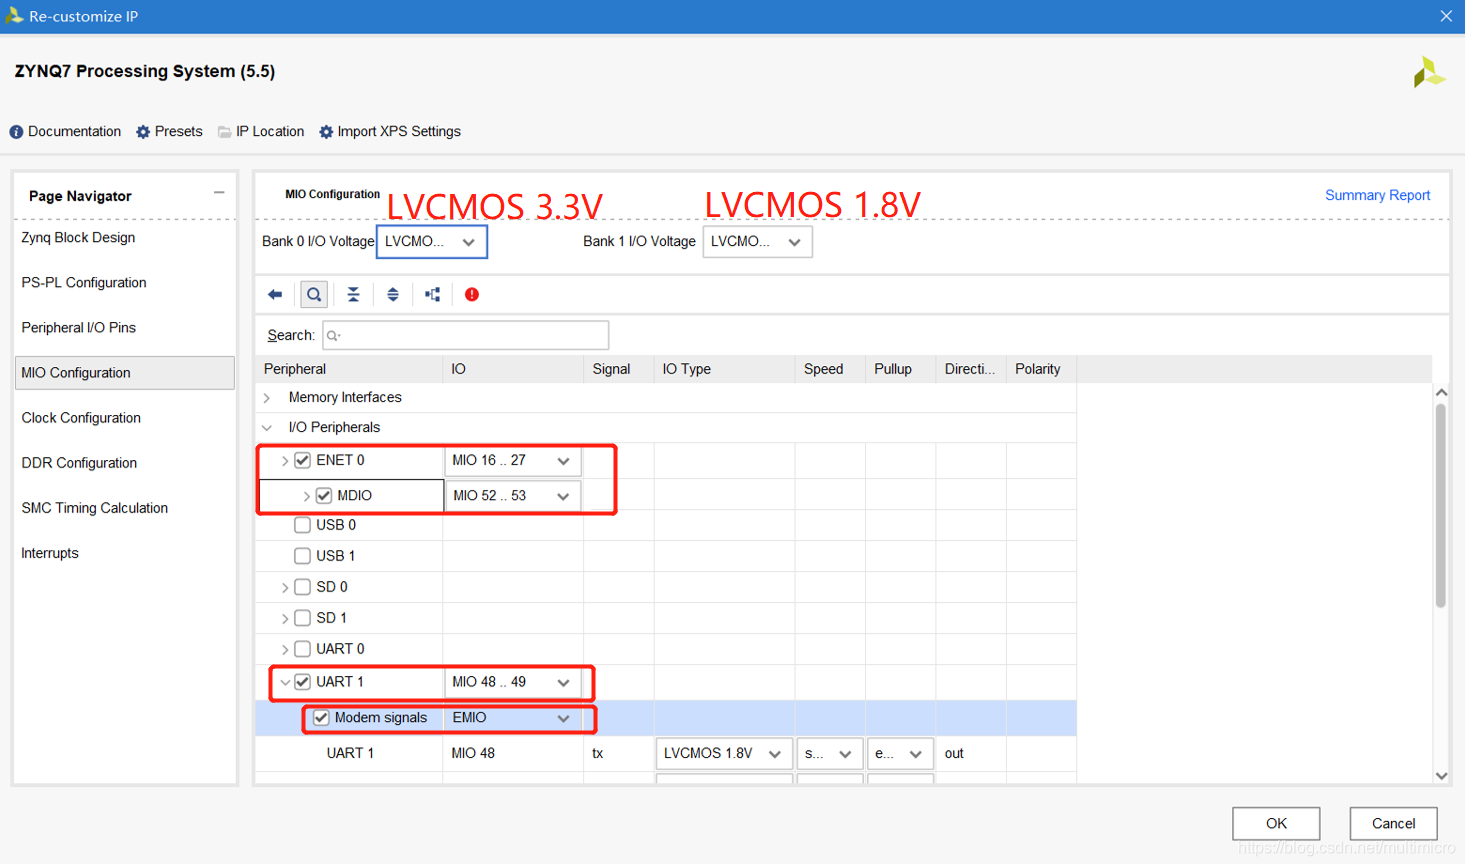Open the Bank 0 I/O Voltage dropdown
This screenshot has width=1465, height=866.
tap(432, 242)
